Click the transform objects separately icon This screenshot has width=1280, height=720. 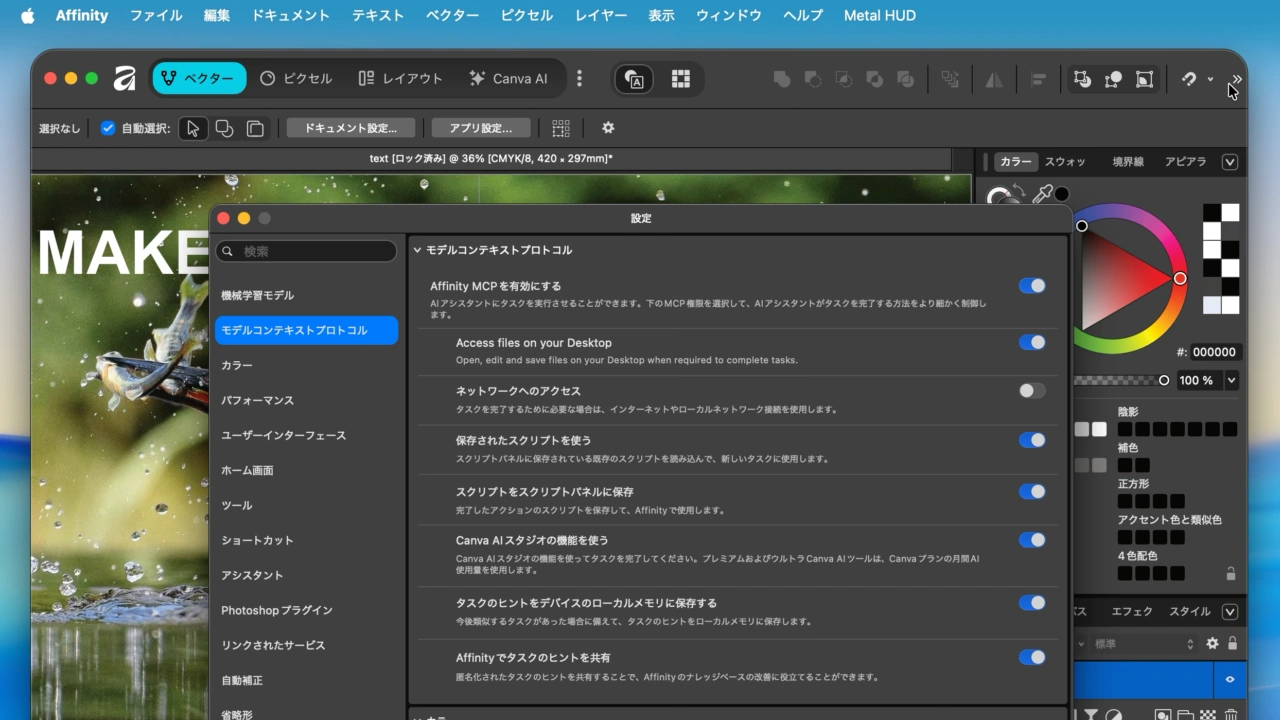point(1113,79)
